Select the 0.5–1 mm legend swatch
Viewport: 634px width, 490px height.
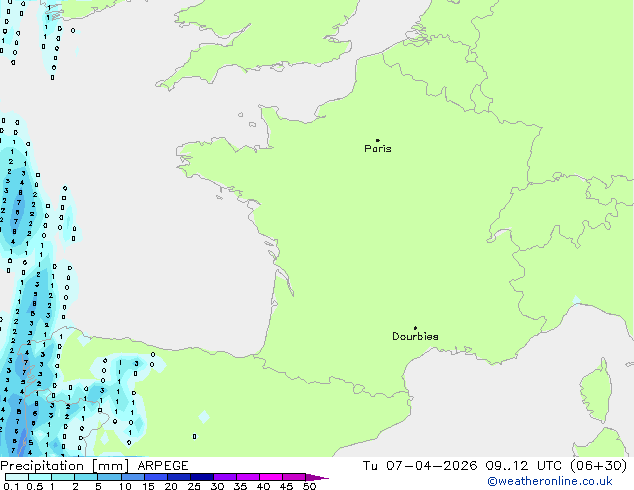(40, 477)
